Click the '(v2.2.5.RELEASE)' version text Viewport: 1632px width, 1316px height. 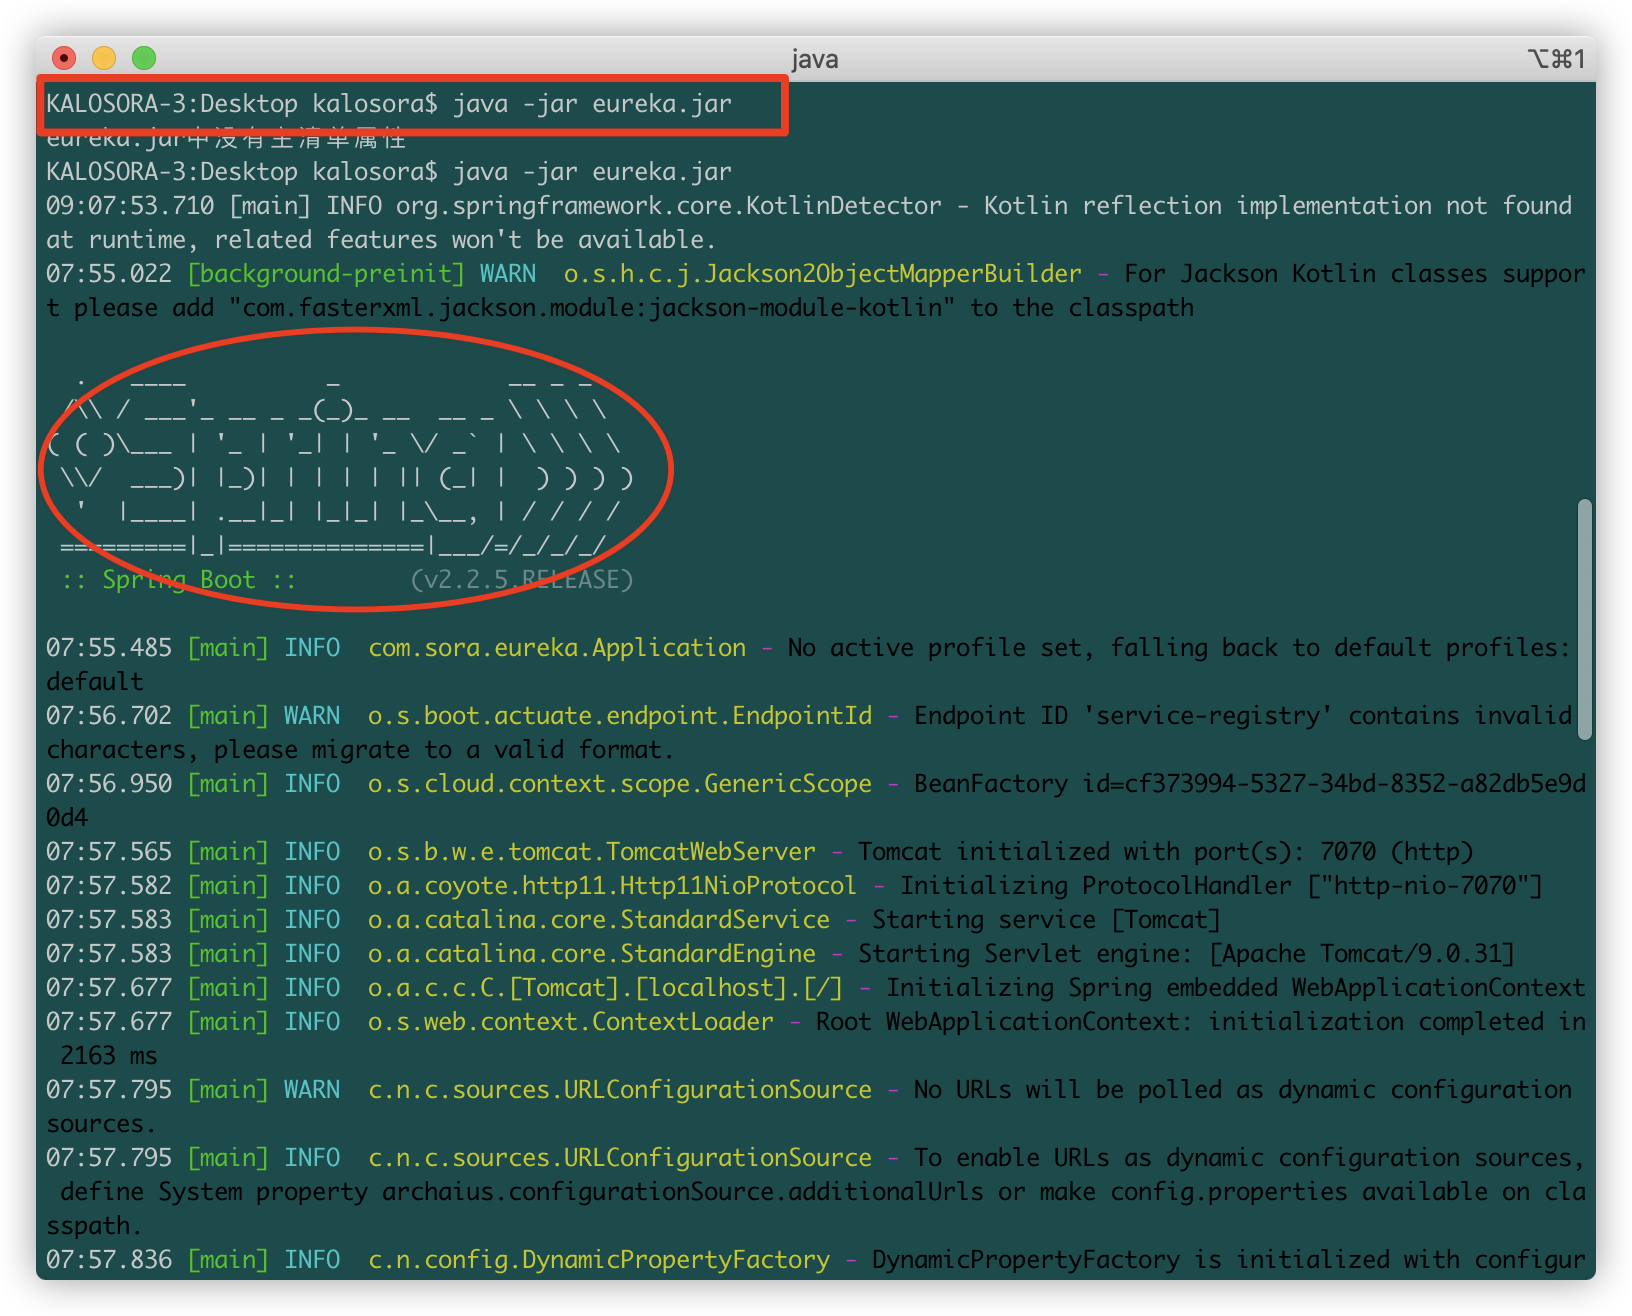click(x=521, y=580)
